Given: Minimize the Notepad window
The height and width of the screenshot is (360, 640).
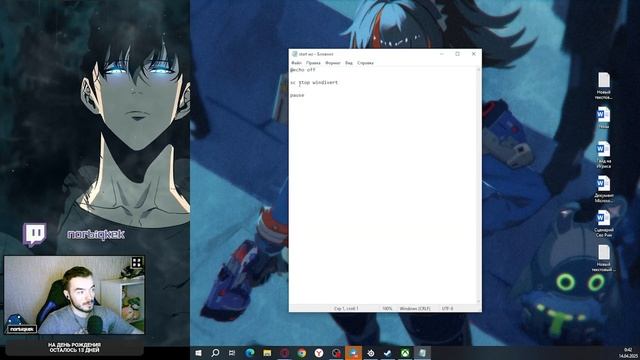Looking at the screenshot, I should coord(442,54).
